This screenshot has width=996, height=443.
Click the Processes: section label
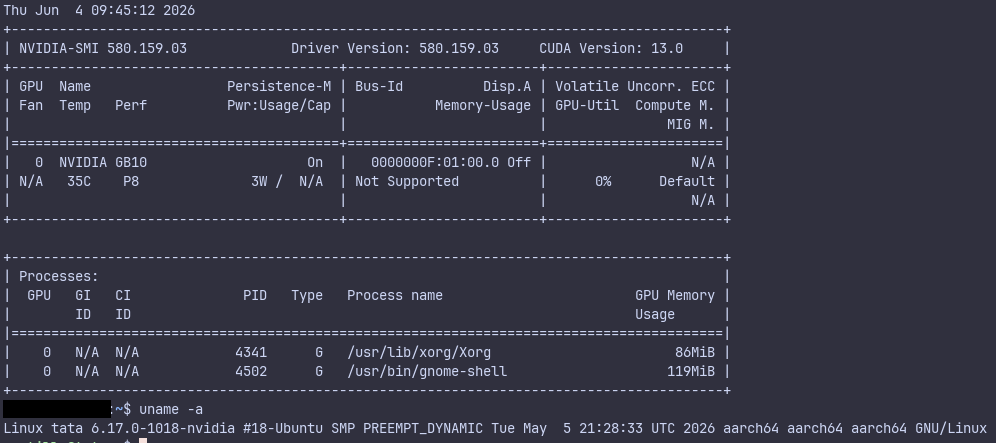pos(59,276)
